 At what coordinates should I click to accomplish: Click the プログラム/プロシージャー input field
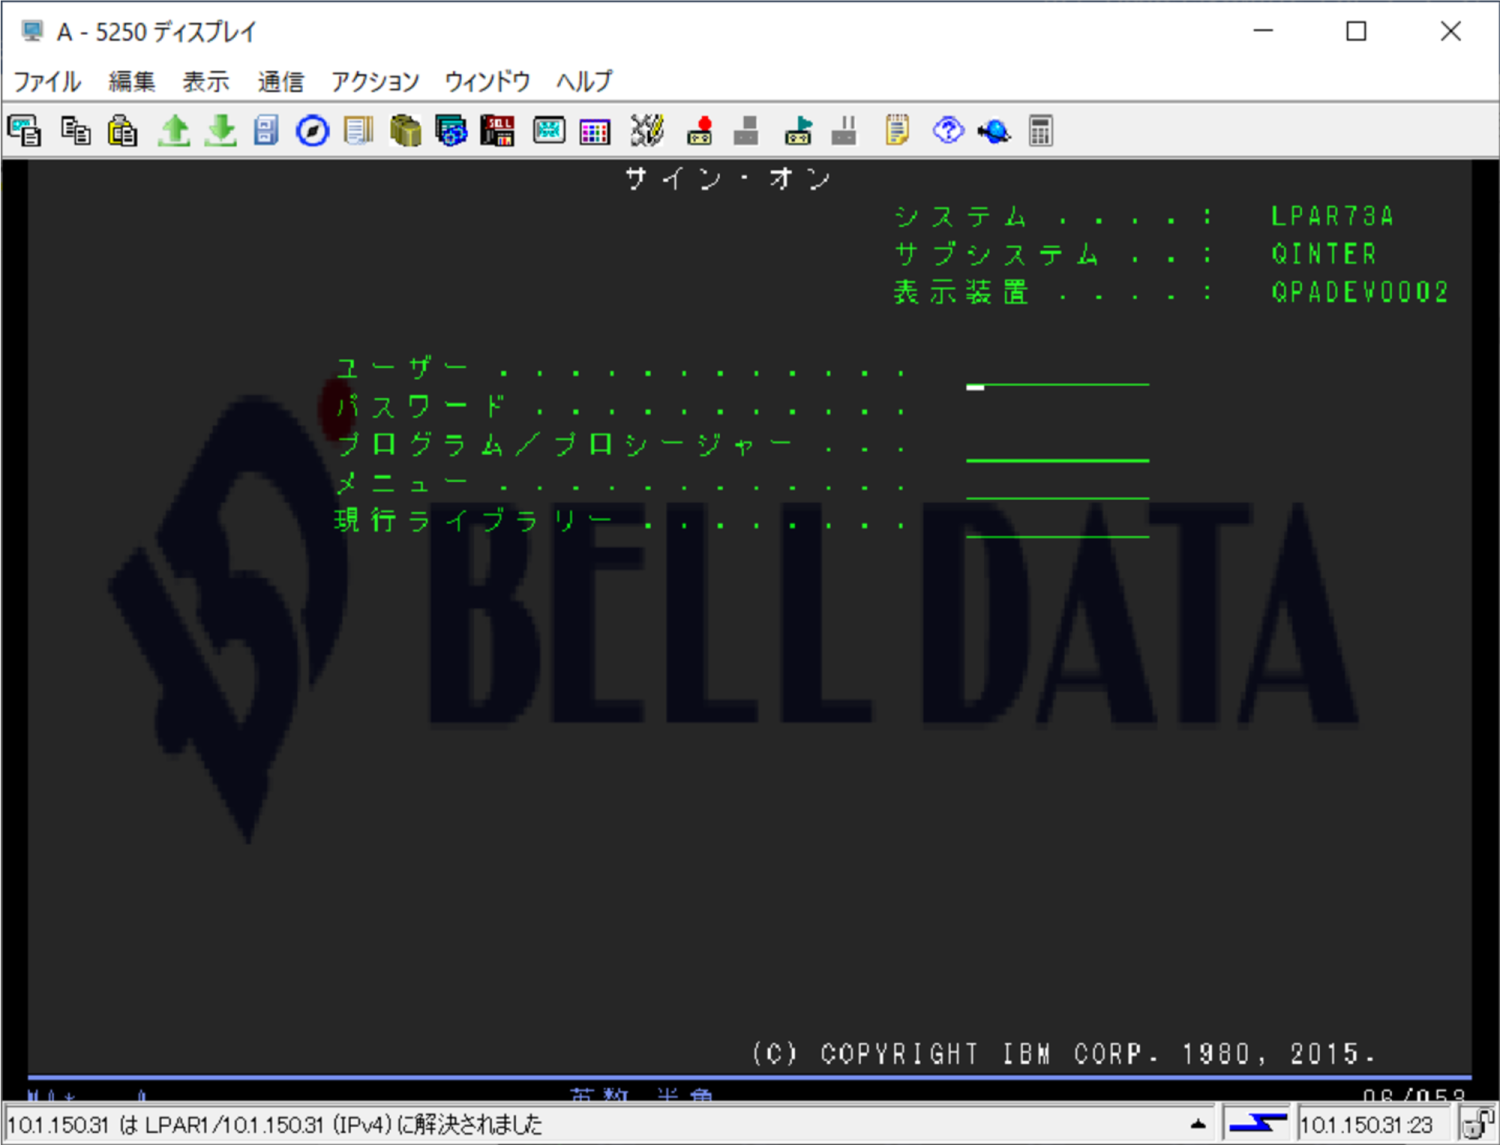[1058, 447]
